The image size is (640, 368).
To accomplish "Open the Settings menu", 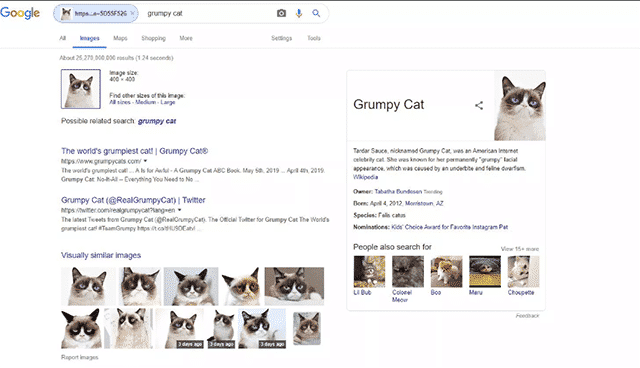I will 282,38.
